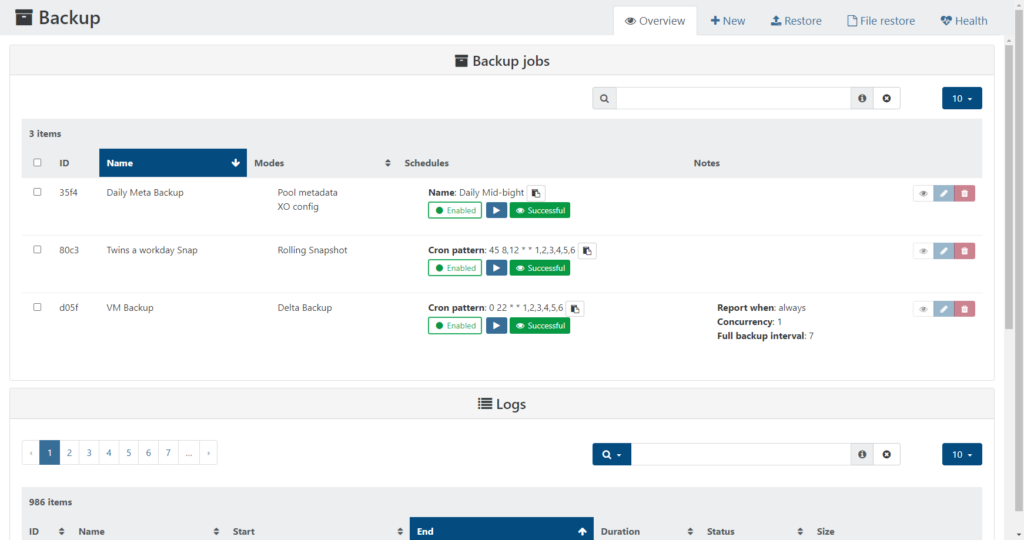Go to logs page 3

pyautogui.click(x=89, y=453)
